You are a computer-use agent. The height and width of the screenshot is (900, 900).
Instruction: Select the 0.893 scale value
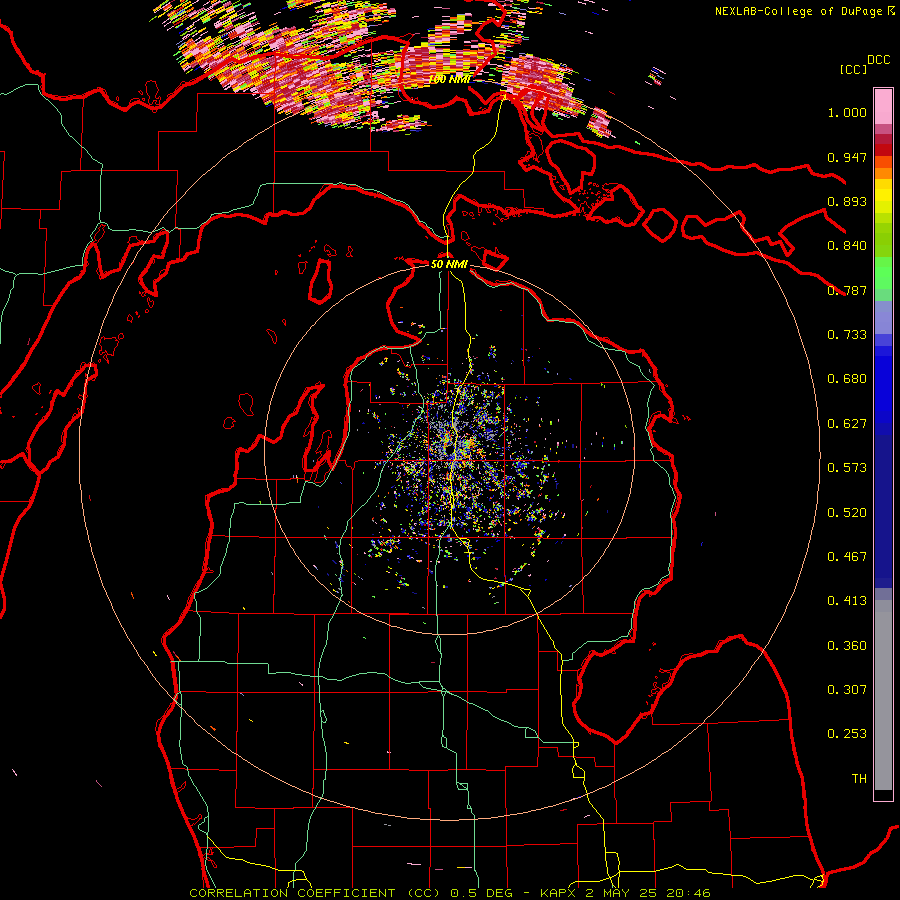coord(847,201)
